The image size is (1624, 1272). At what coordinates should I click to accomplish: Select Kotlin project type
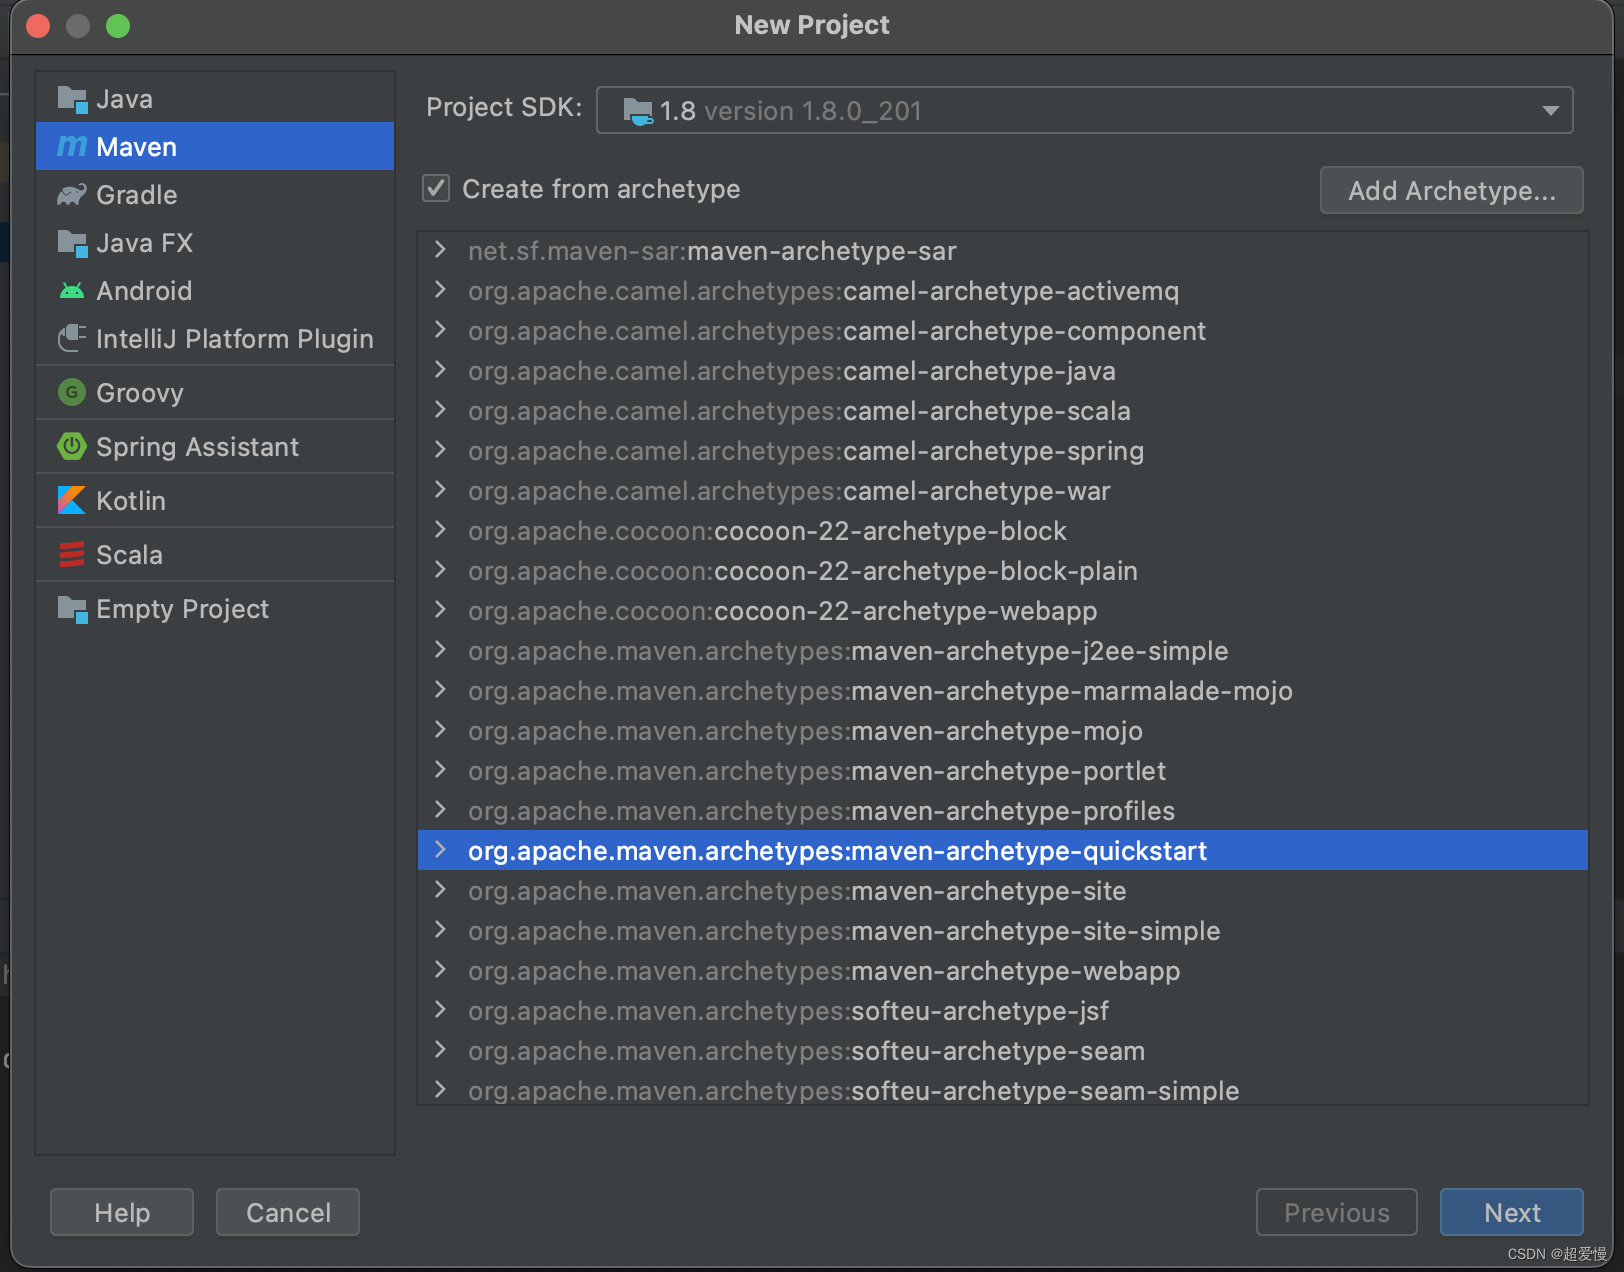click(215, 501)
